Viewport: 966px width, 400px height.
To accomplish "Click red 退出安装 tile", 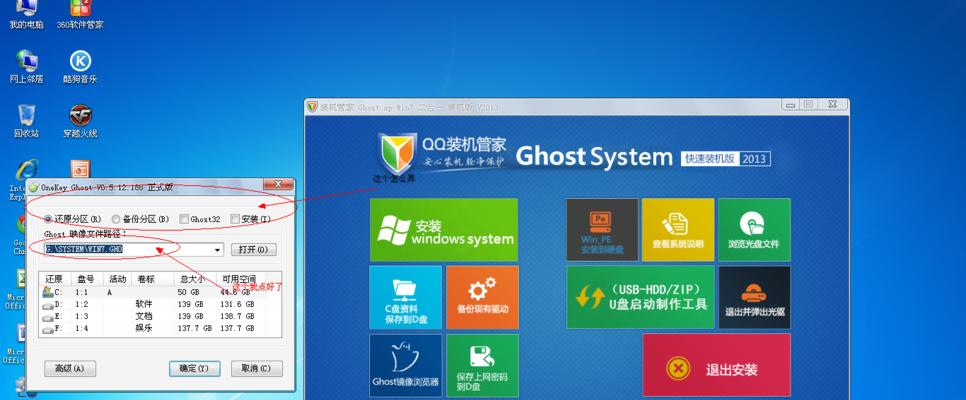I will click(x=716, y=365).
